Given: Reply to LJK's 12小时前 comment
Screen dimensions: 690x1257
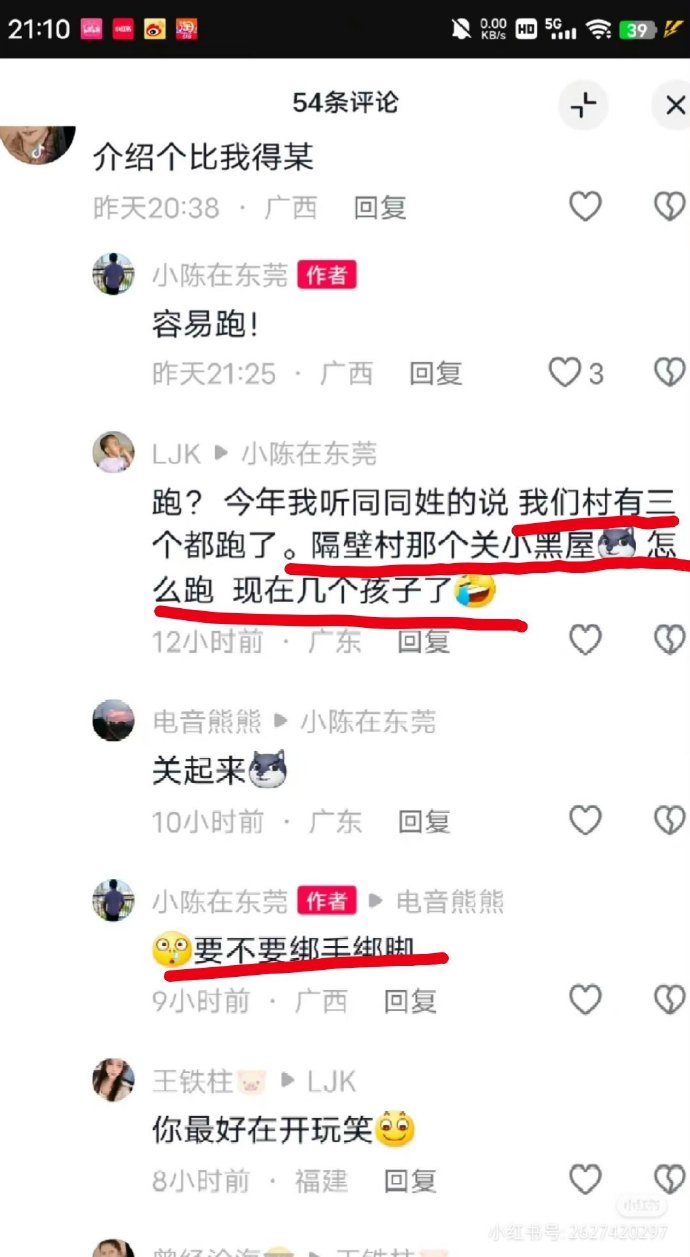Looking at the screenshot, I should (424, 641).
